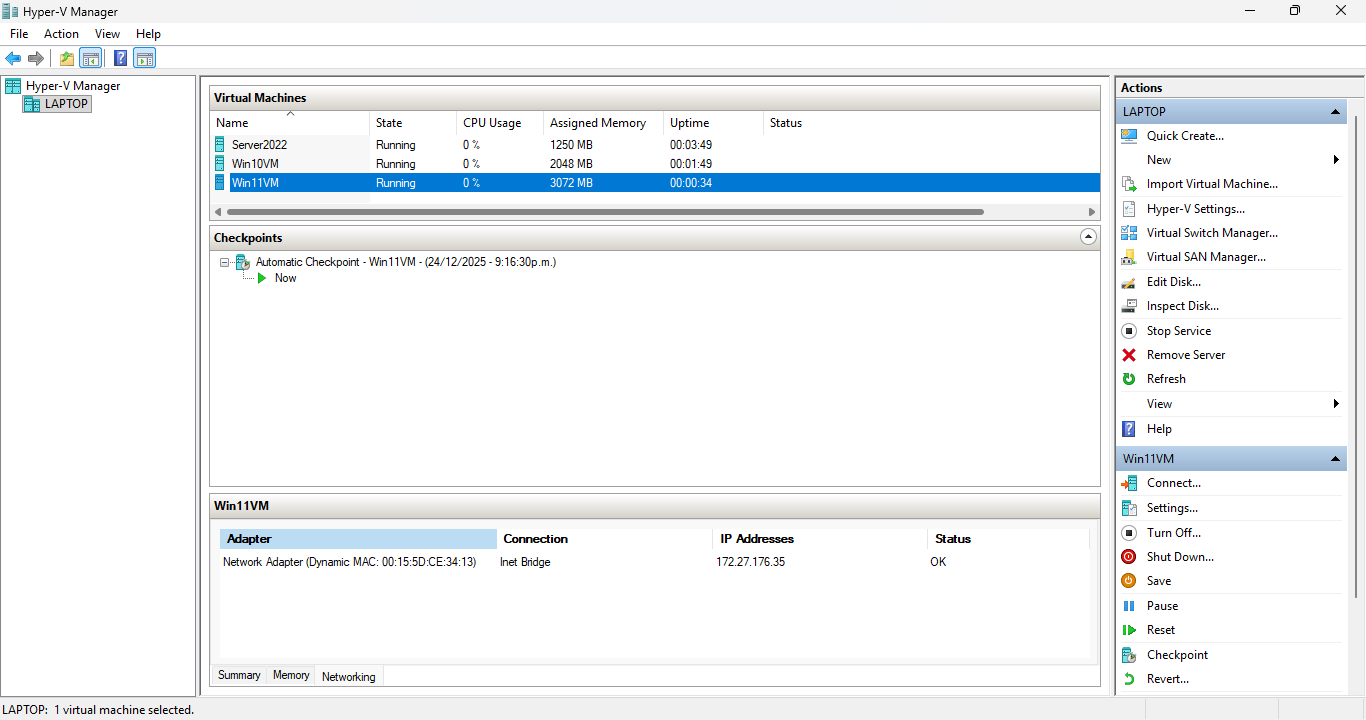This screenshot has width=1366, height=720.
Task: Toggle the Action pane toolbar button
Action: point(145,58)
